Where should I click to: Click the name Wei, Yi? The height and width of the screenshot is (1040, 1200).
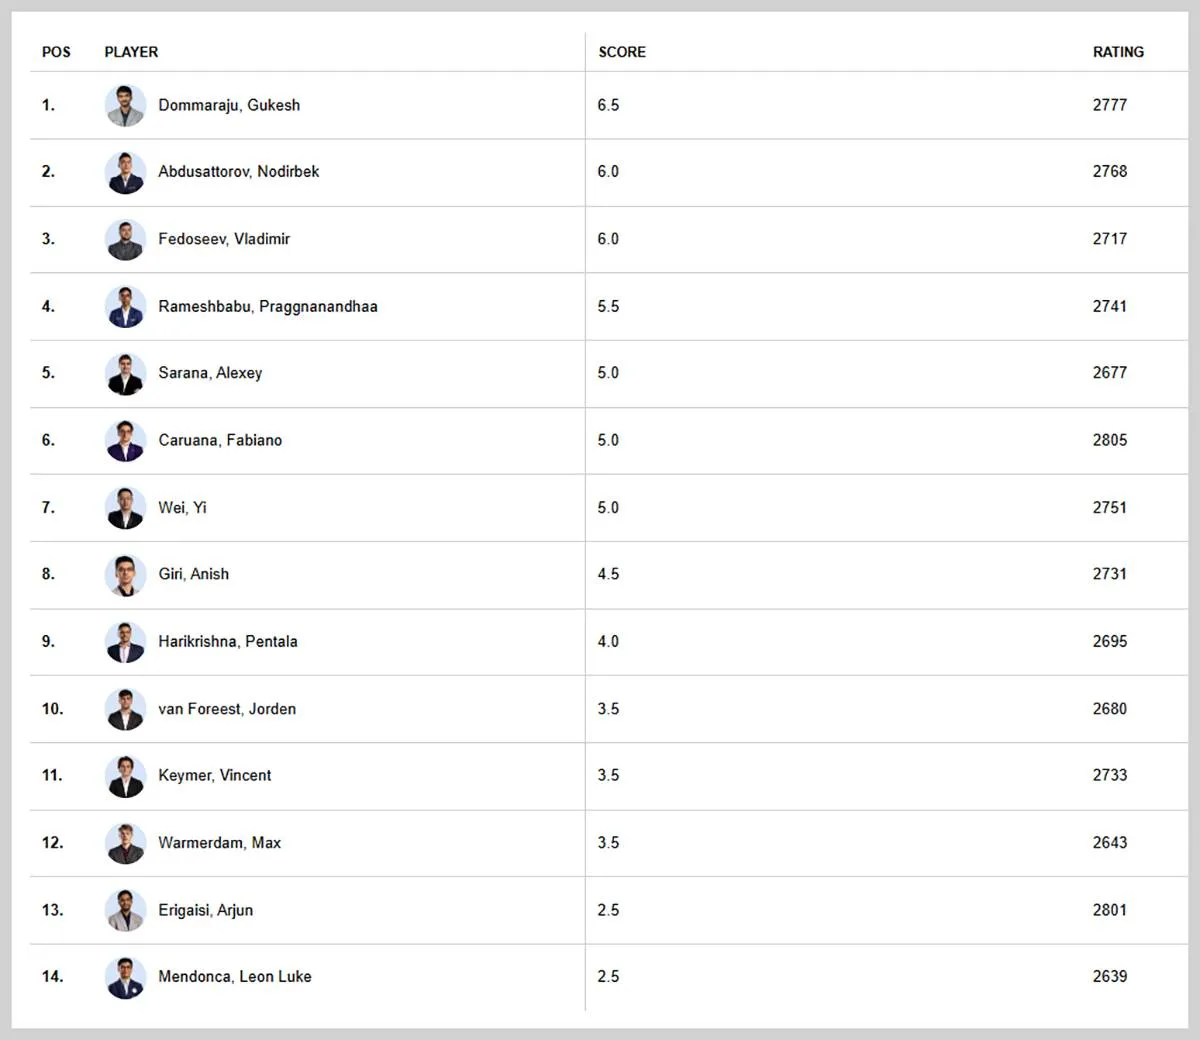(182, 508)
